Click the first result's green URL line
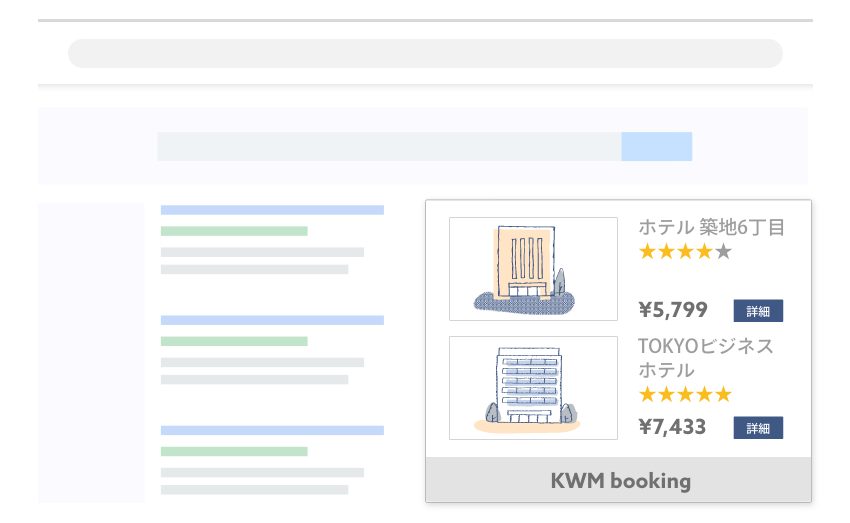The height and width of the screenshot is (523, 850). [234, 231]
